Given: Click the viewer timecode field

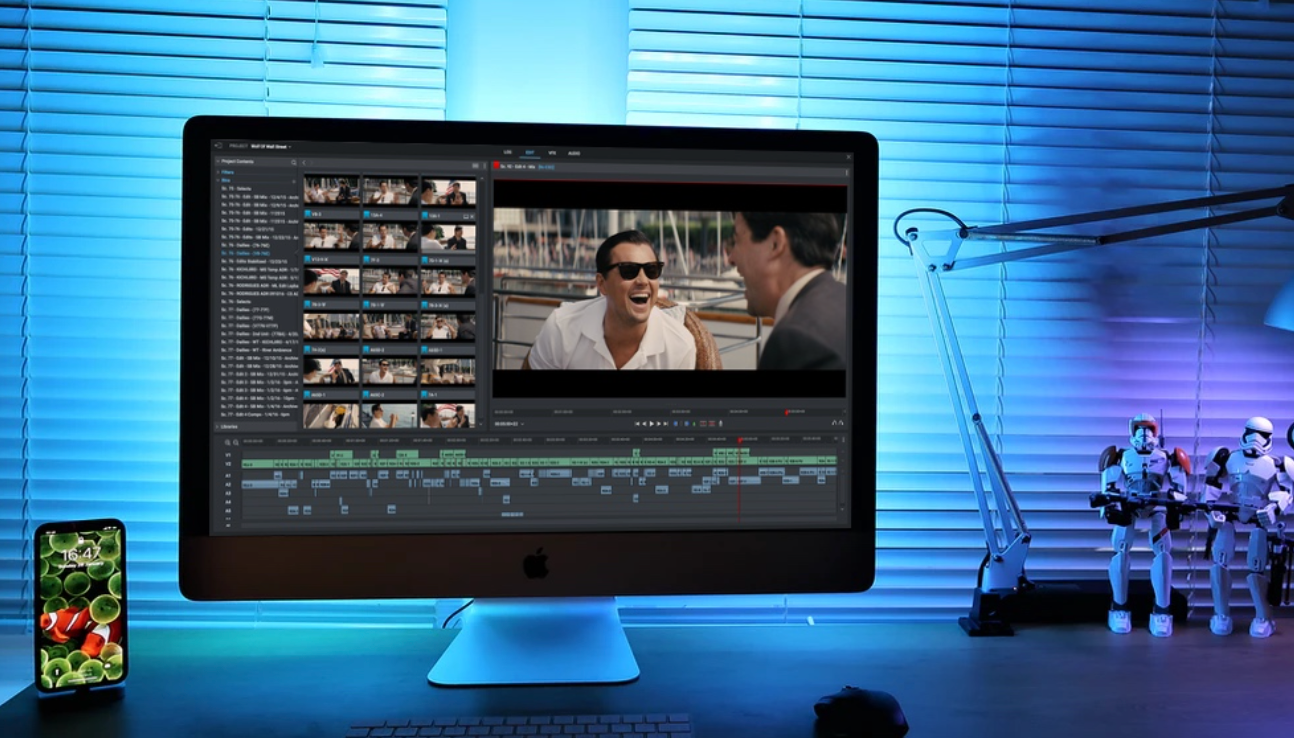Looking at the screenshot, I should 504,423.
